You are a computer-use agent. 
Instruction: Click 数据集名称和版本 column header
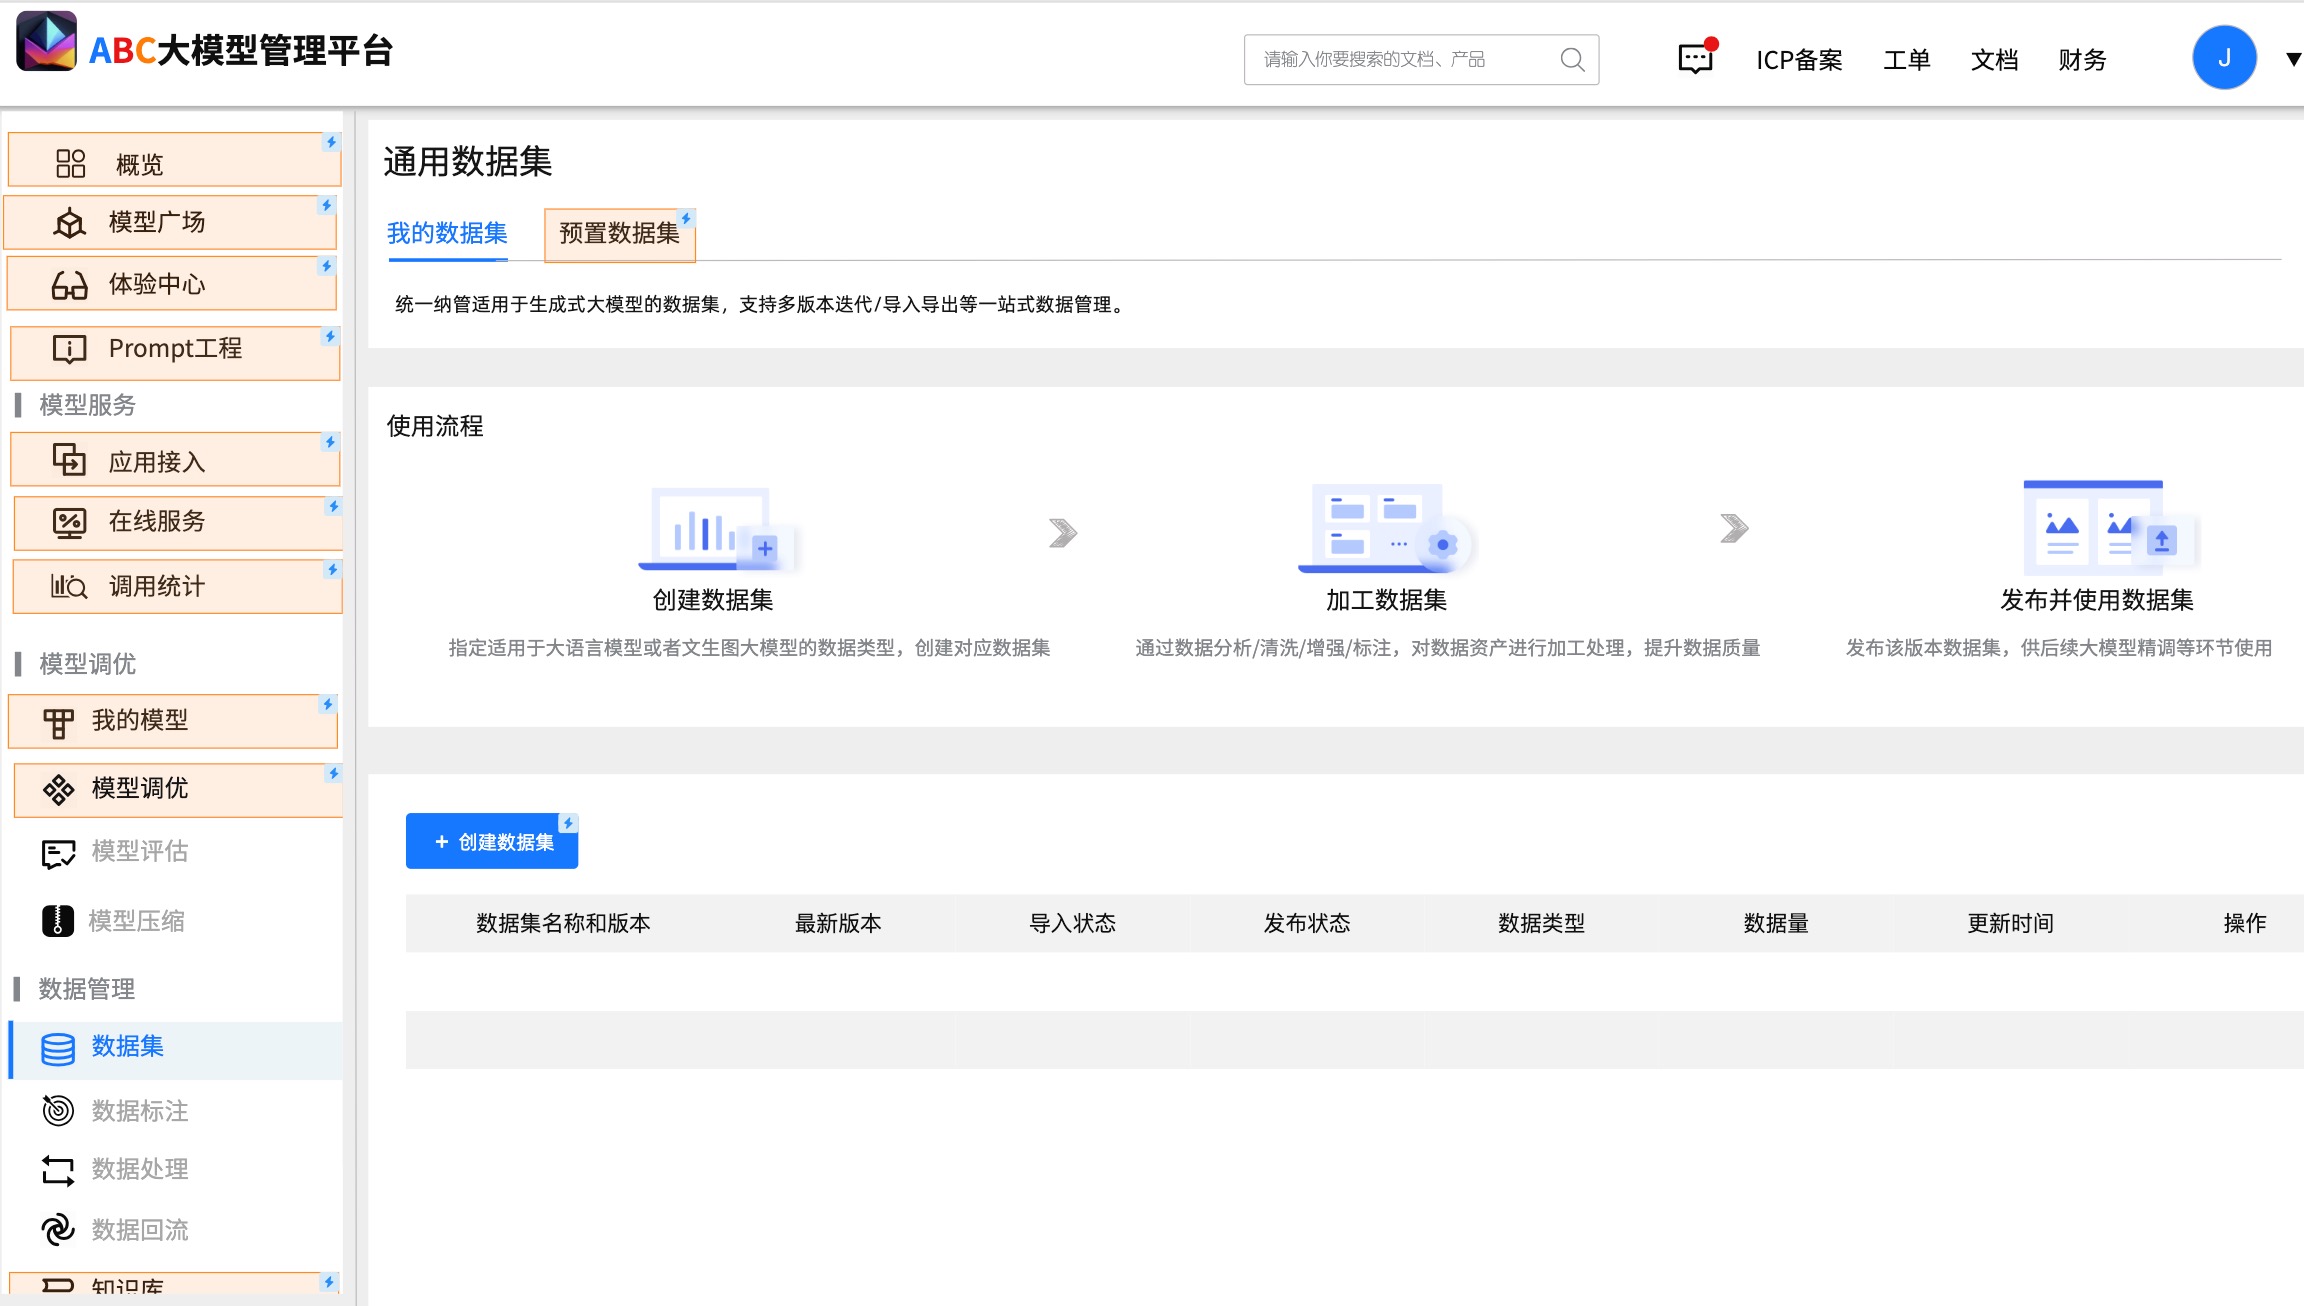563,923
